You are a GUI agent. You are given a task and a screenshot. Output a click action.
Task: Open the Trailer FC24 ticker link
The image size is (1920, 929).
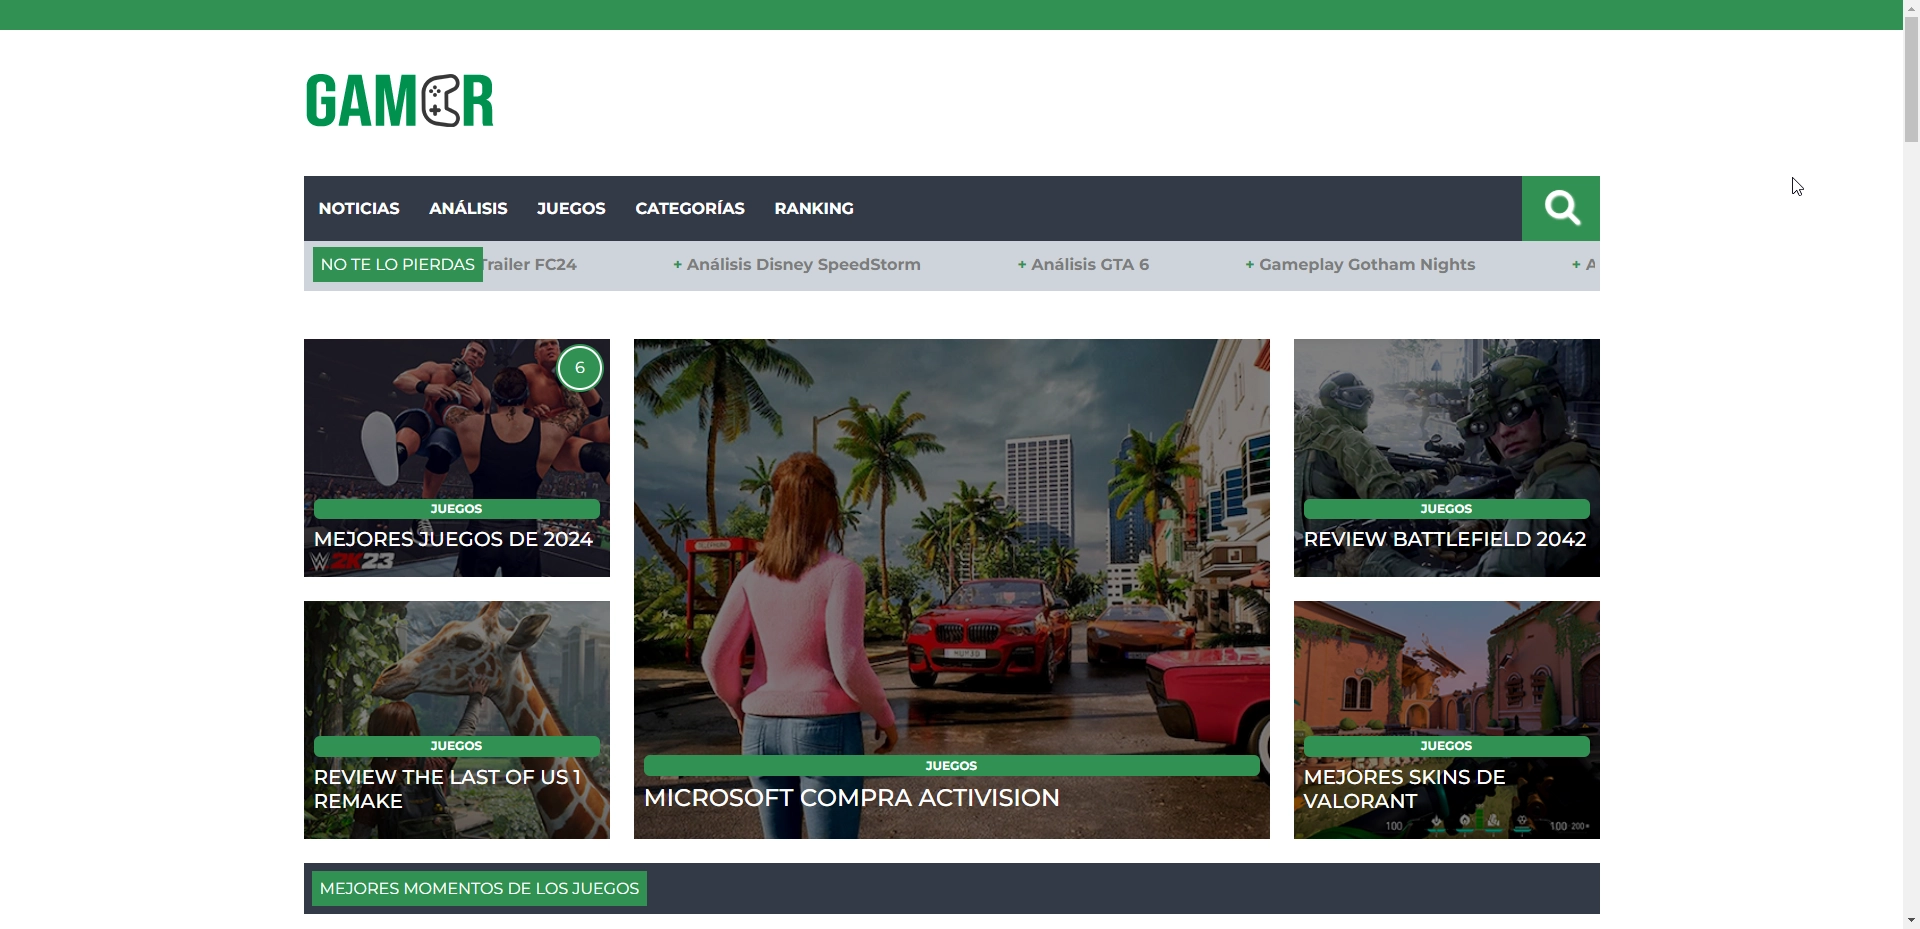[530, 264]
